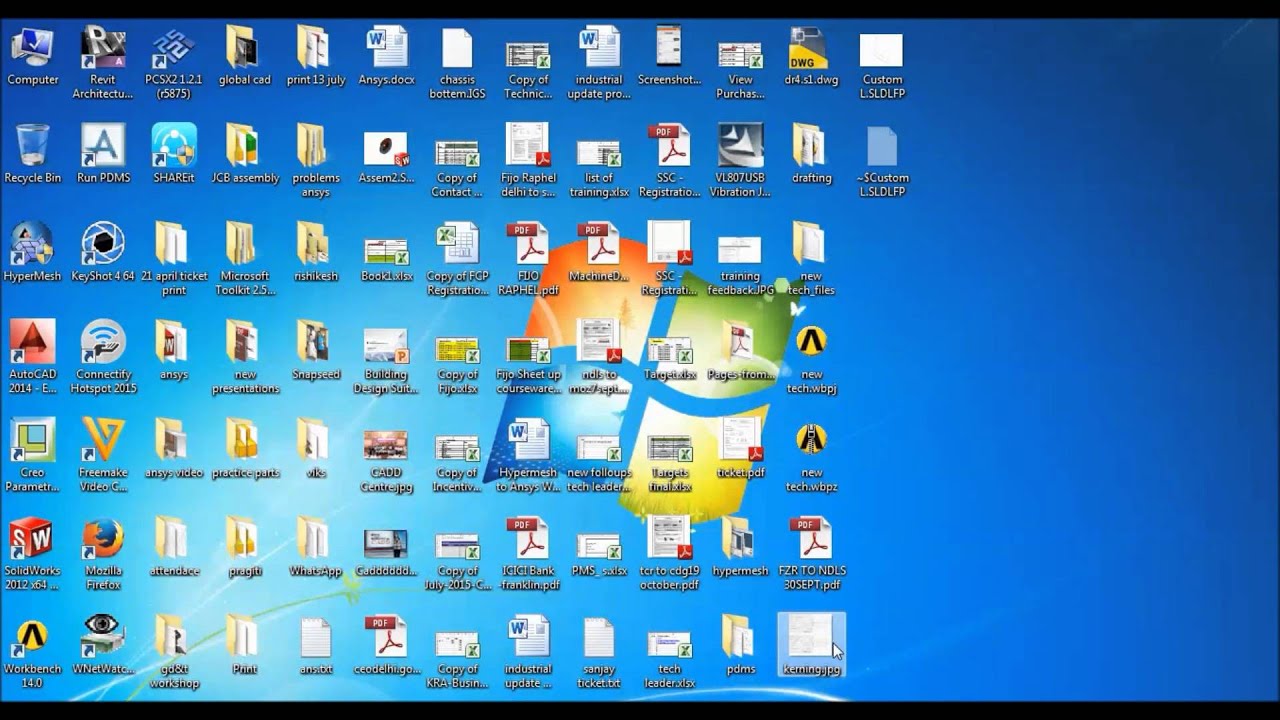1280x720 pixels.
Task: Select the highlighted kerning.jpg image file
Action: coord(811,644)
